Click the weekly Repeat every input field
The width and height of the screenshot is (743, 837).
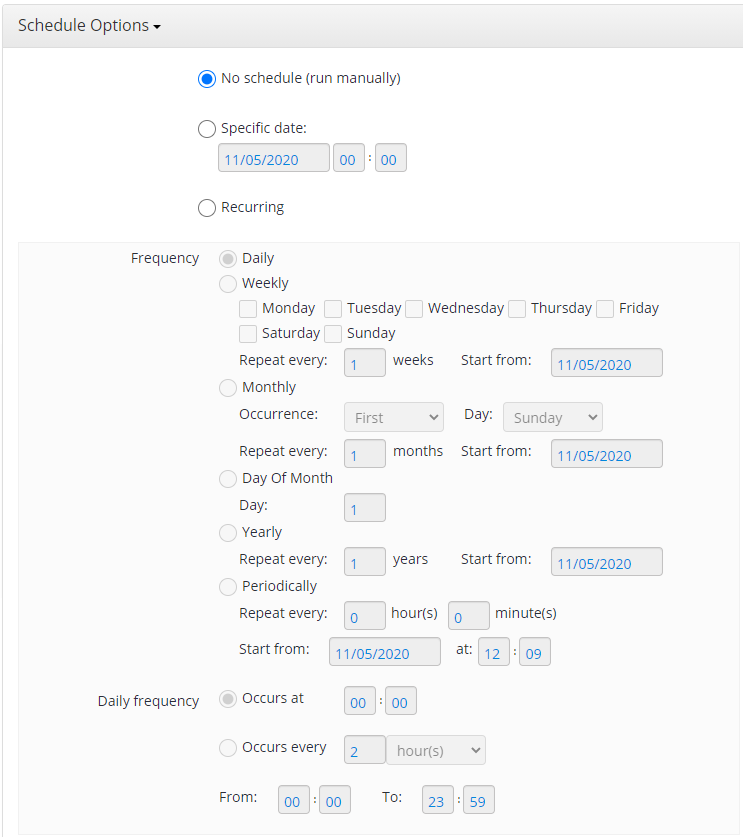click(x=364, y=363)
